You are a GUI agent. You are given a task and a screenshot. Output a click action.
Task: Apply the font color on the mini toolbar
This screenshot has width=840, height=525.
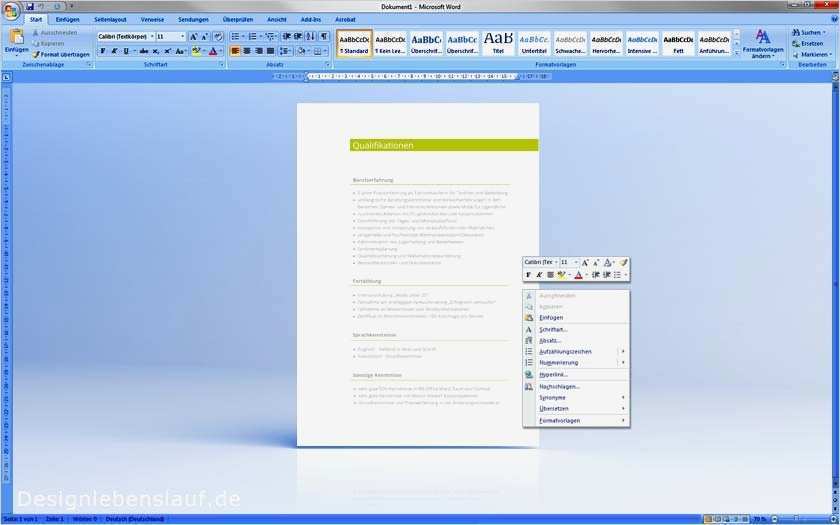coord(578,275)
